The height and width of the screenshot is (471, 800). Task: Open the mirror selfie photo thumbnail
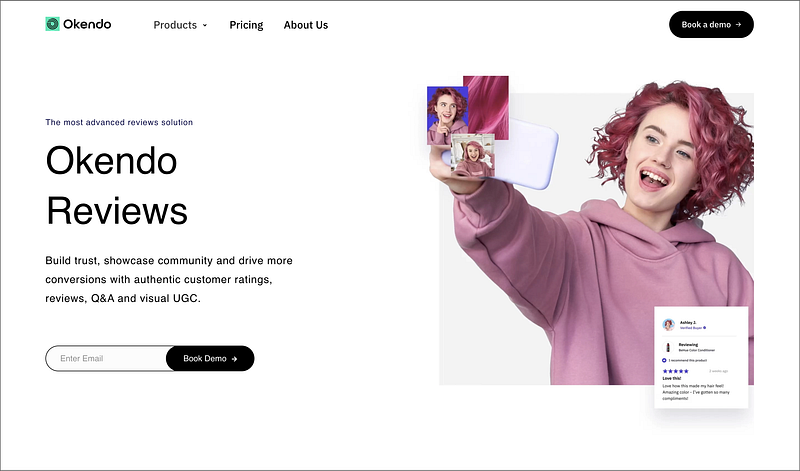(x=473, y=156)
